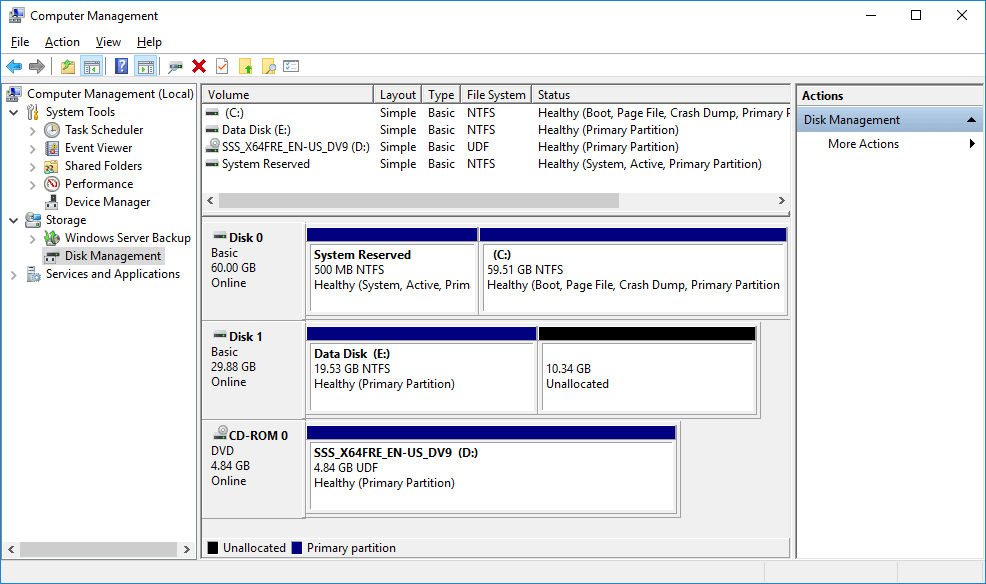Sort by the Layout column header
Image resolution: width=986 pixels, height=584 pixels.
pos(398,95)
